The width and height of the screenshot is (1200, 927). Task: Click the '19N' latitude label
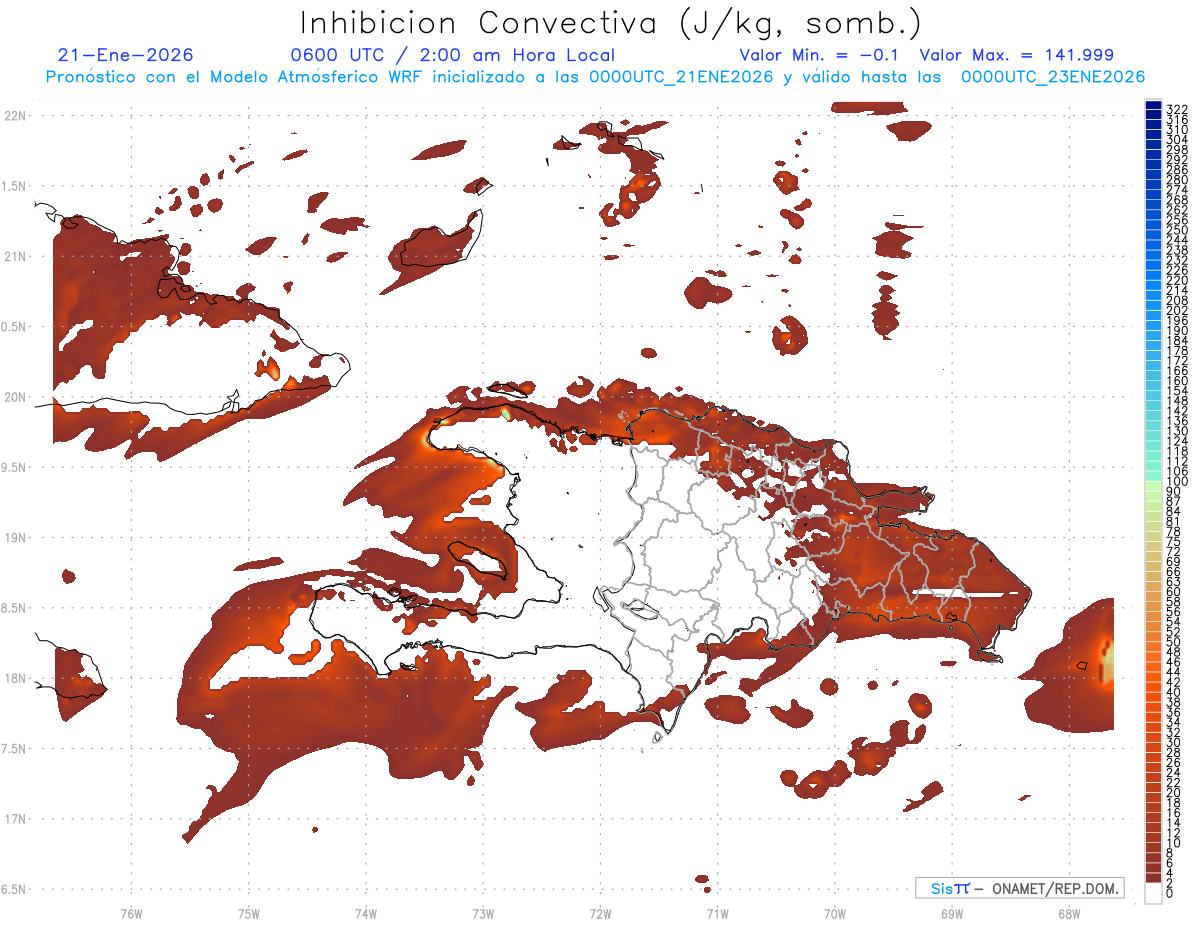[15, 537]
